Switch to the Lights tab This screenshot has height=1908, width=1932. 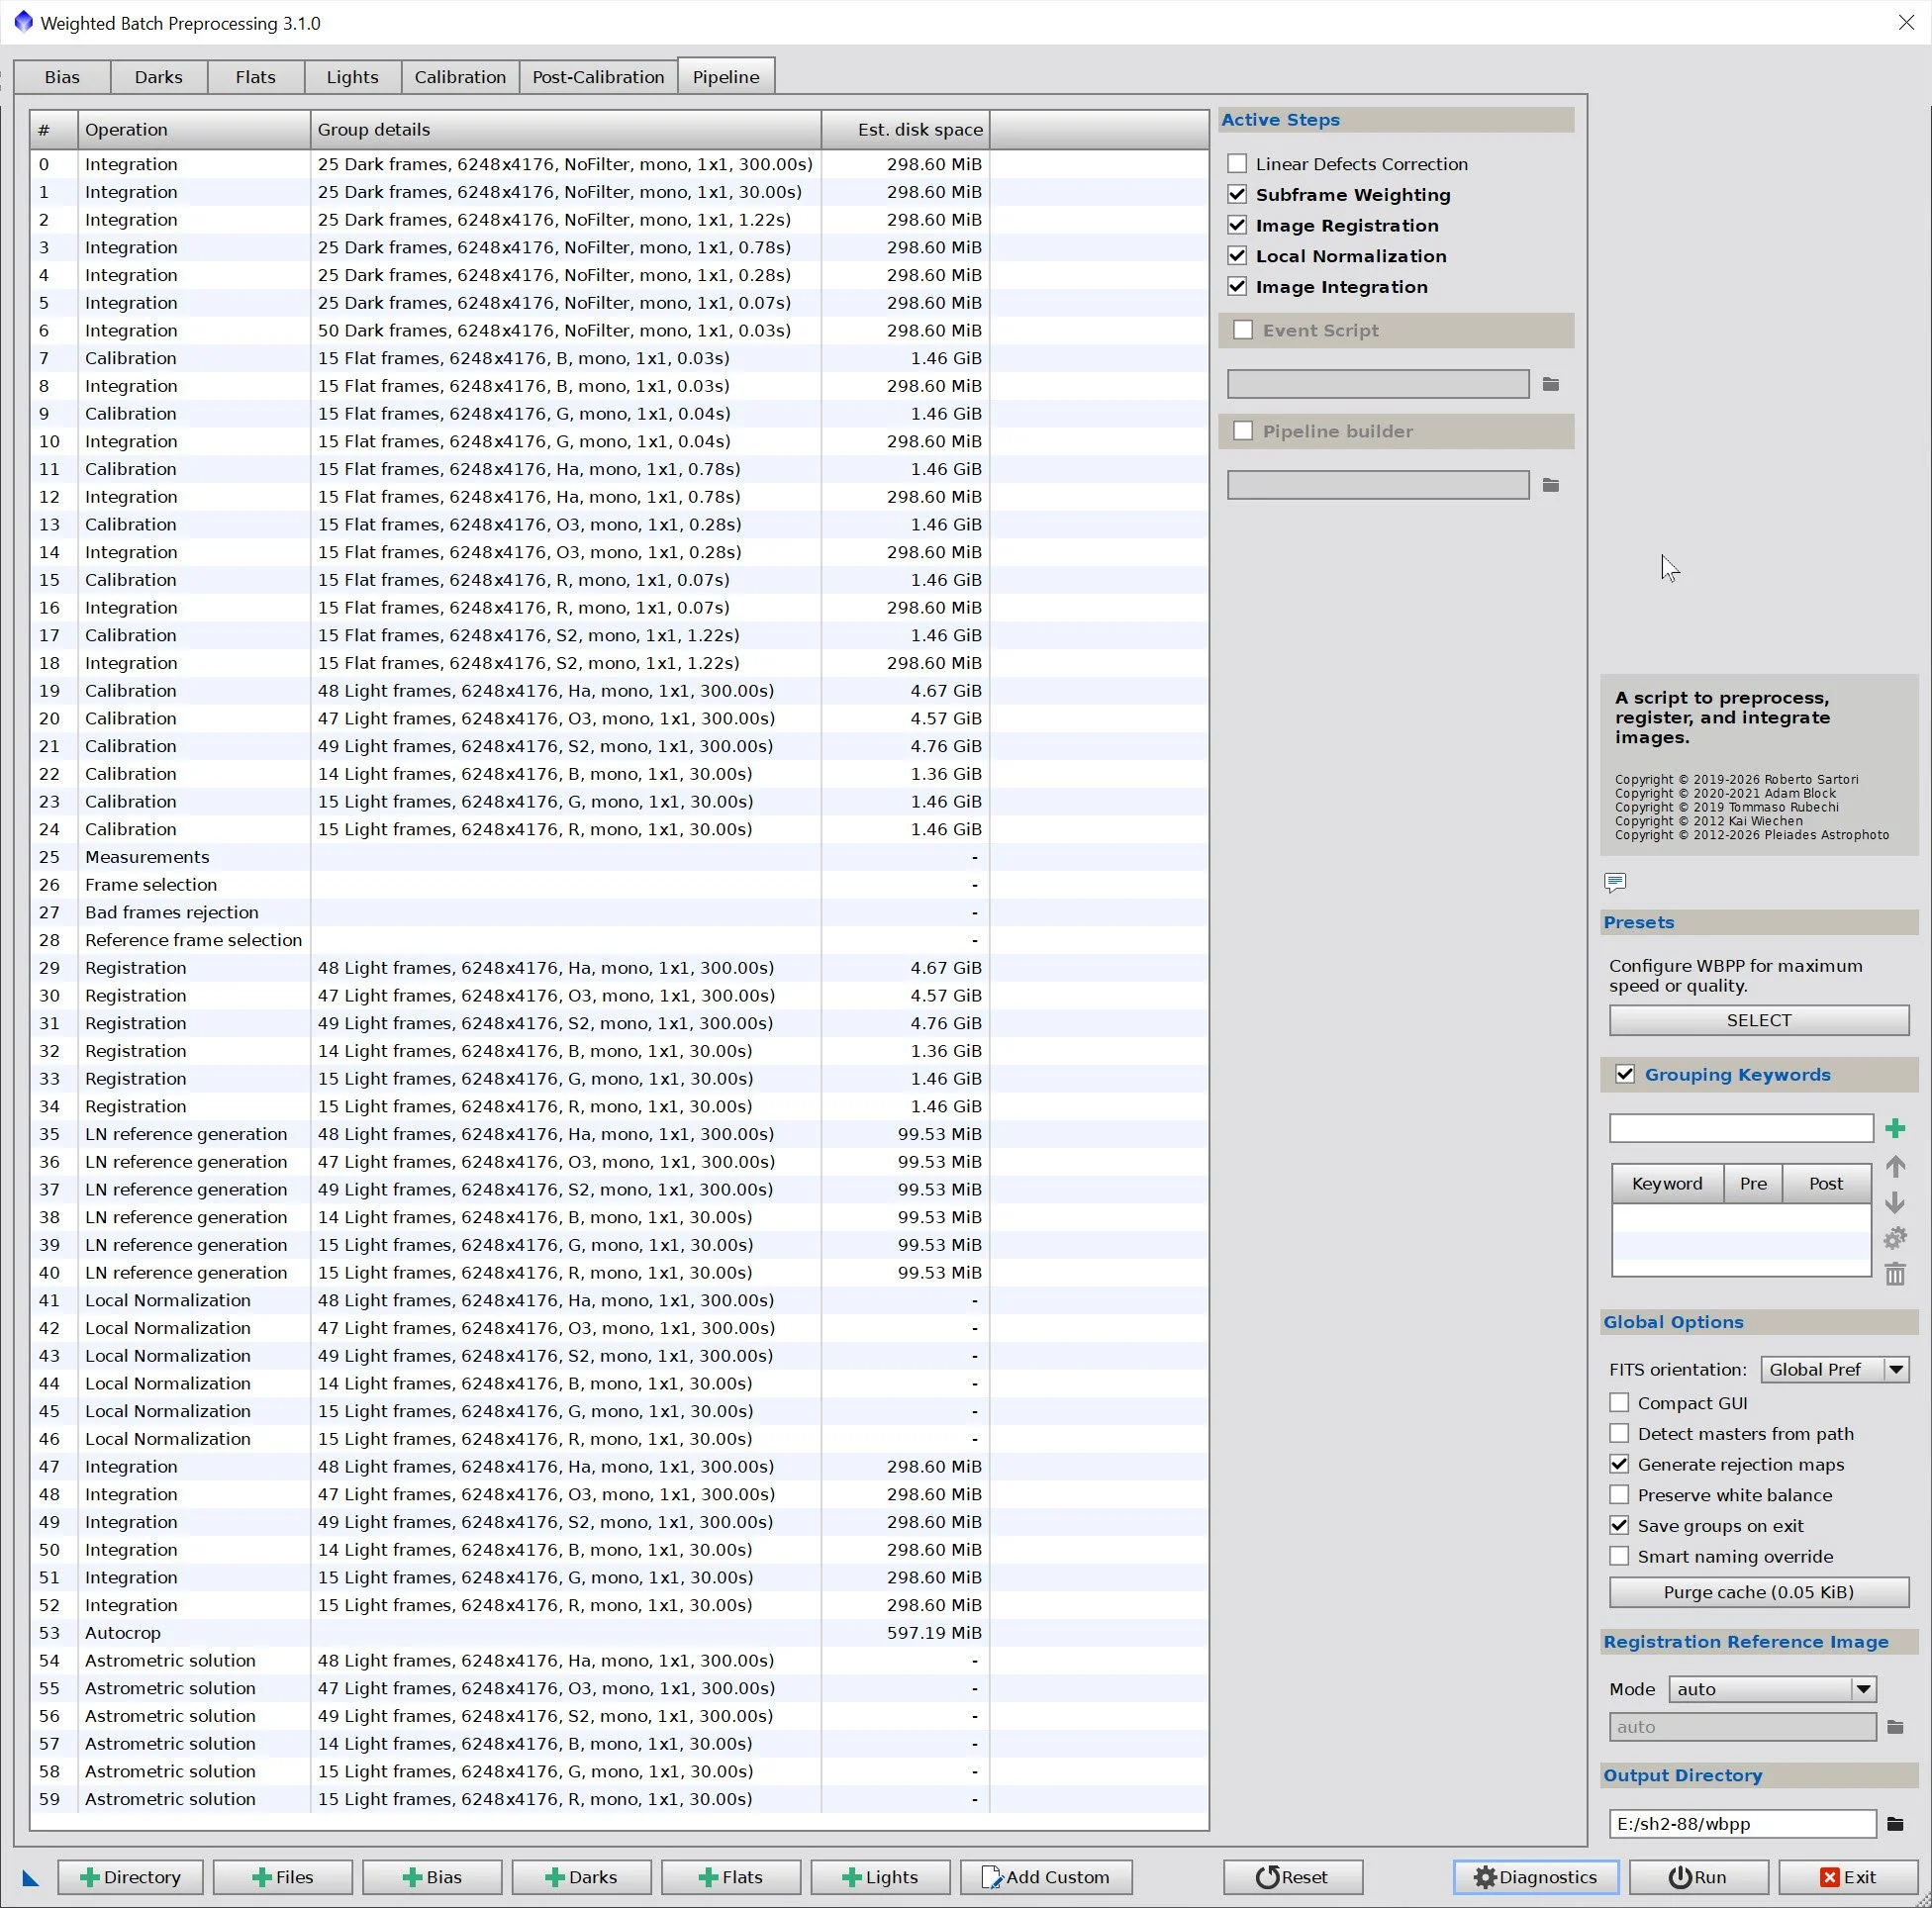[x=352, y=77]
